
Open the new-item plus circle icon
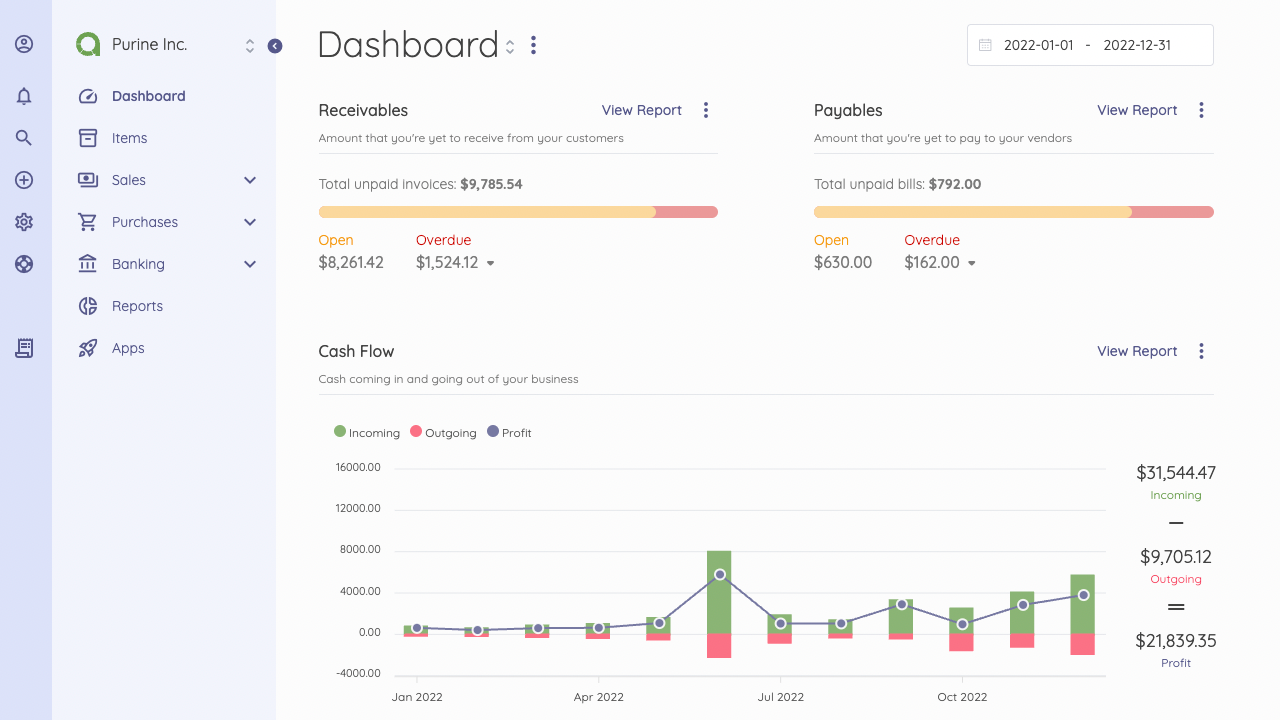pos(24,180)
